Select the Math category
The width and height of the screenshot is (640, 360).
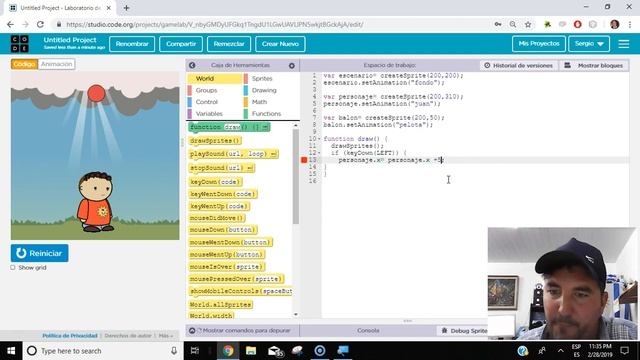click(x=271, y=102)
